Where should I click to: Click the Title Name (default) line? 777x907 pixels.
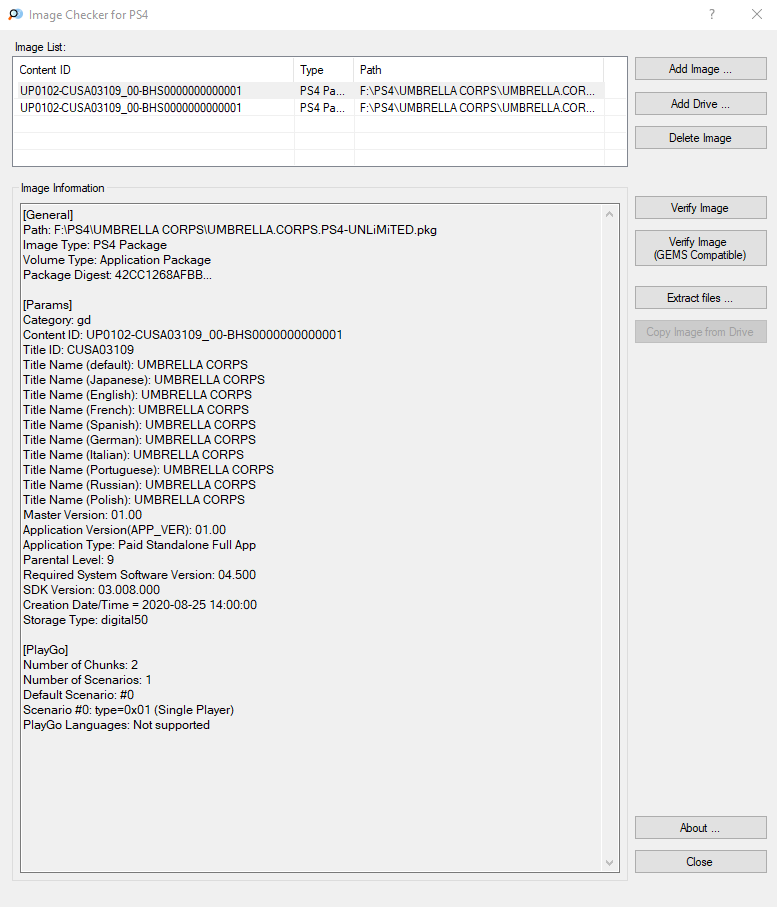[x=135, y=365]
